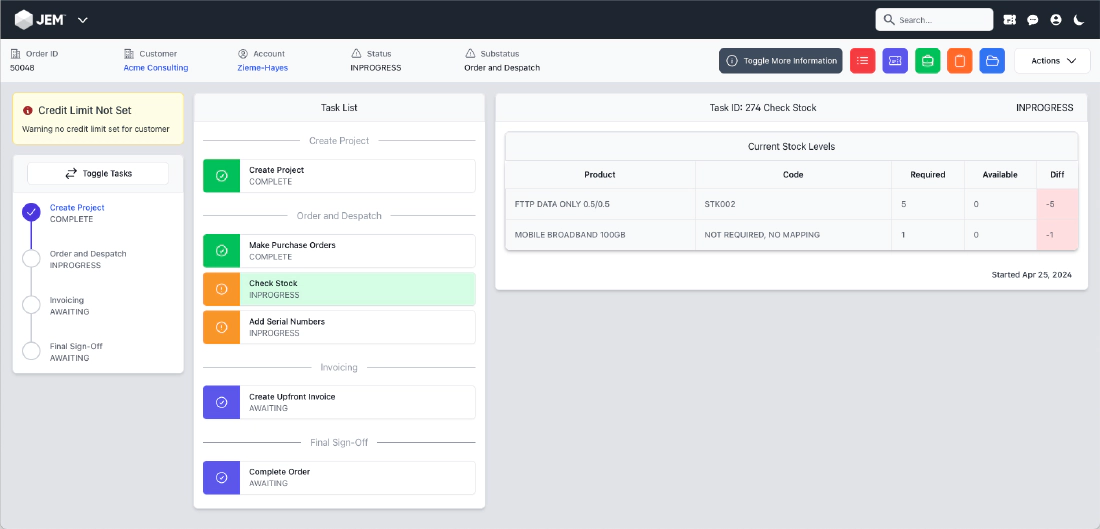Click the -5 diff cell
Screen dimensions: 1100x529
1057,204
